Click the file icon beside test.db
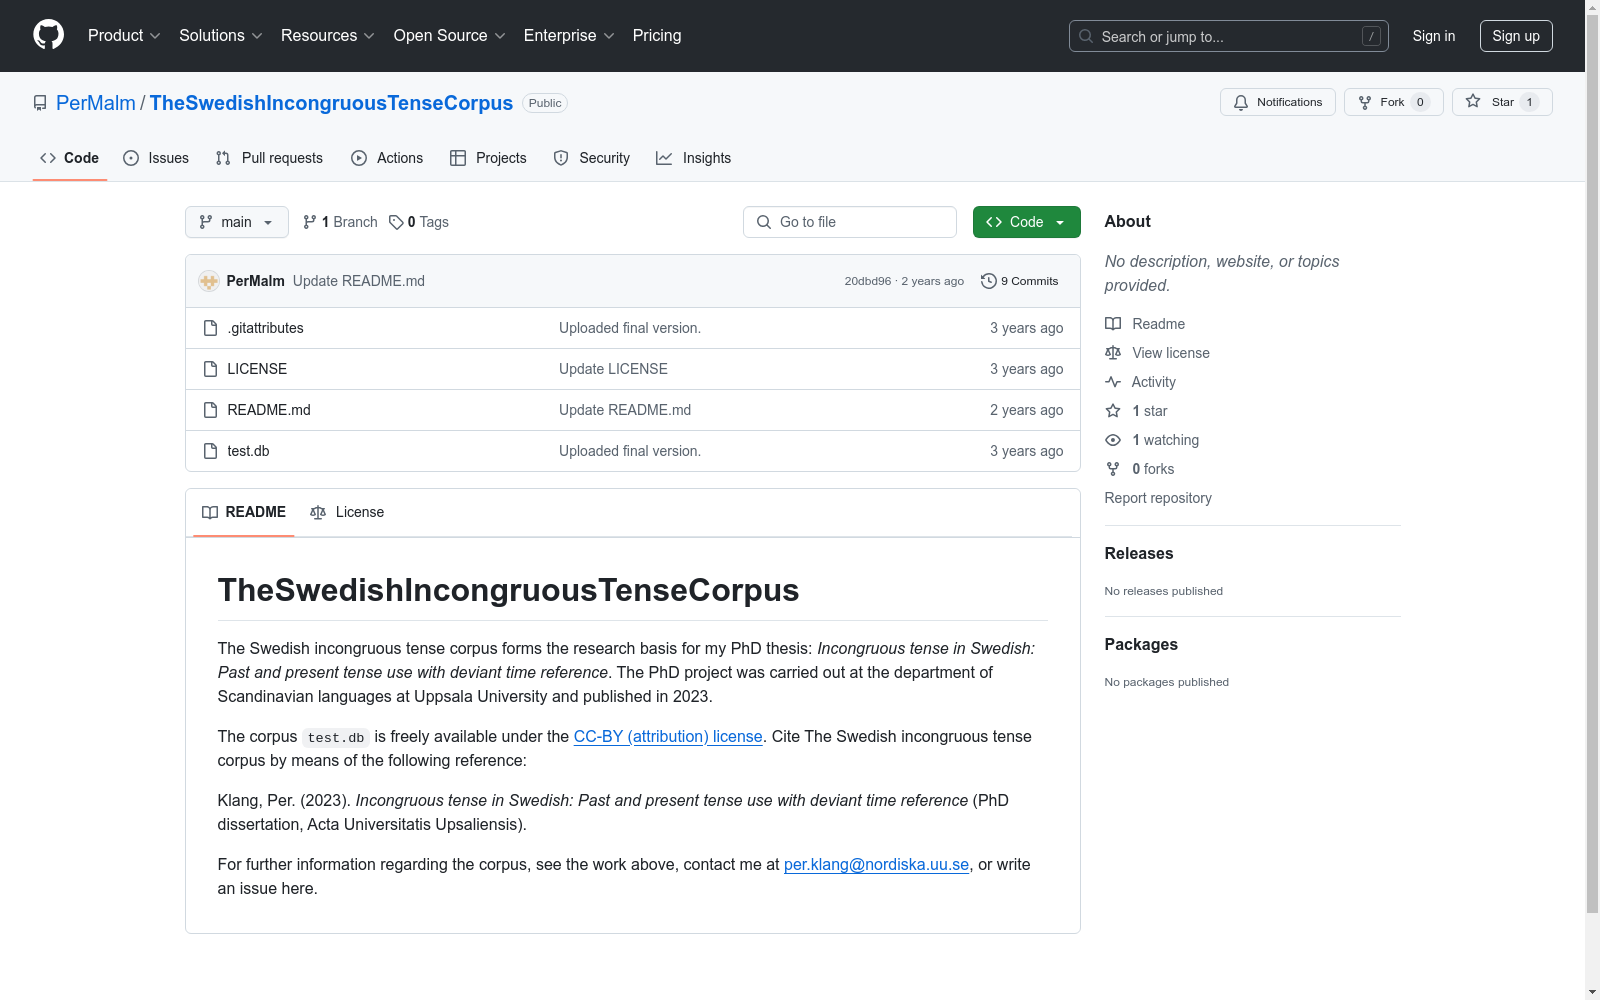Viewport: 1600px width, 1000px height. [x=210, y=451]
